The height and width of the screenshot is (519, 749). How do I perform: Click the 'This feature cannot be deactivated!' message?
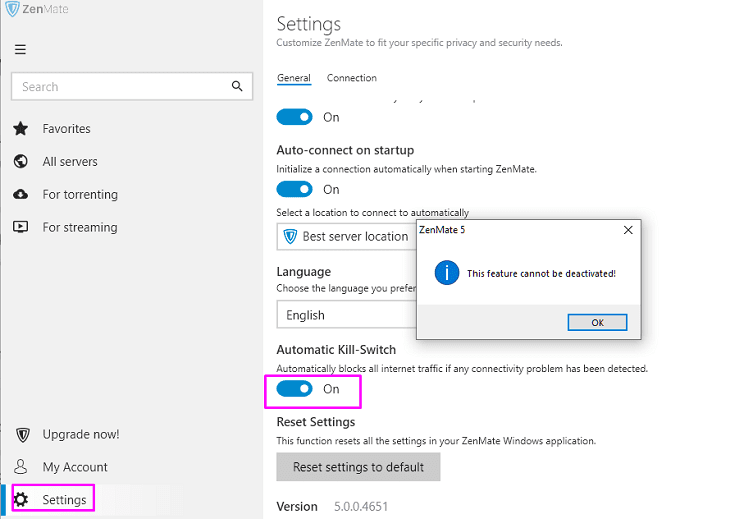click(x=541, y=274)
